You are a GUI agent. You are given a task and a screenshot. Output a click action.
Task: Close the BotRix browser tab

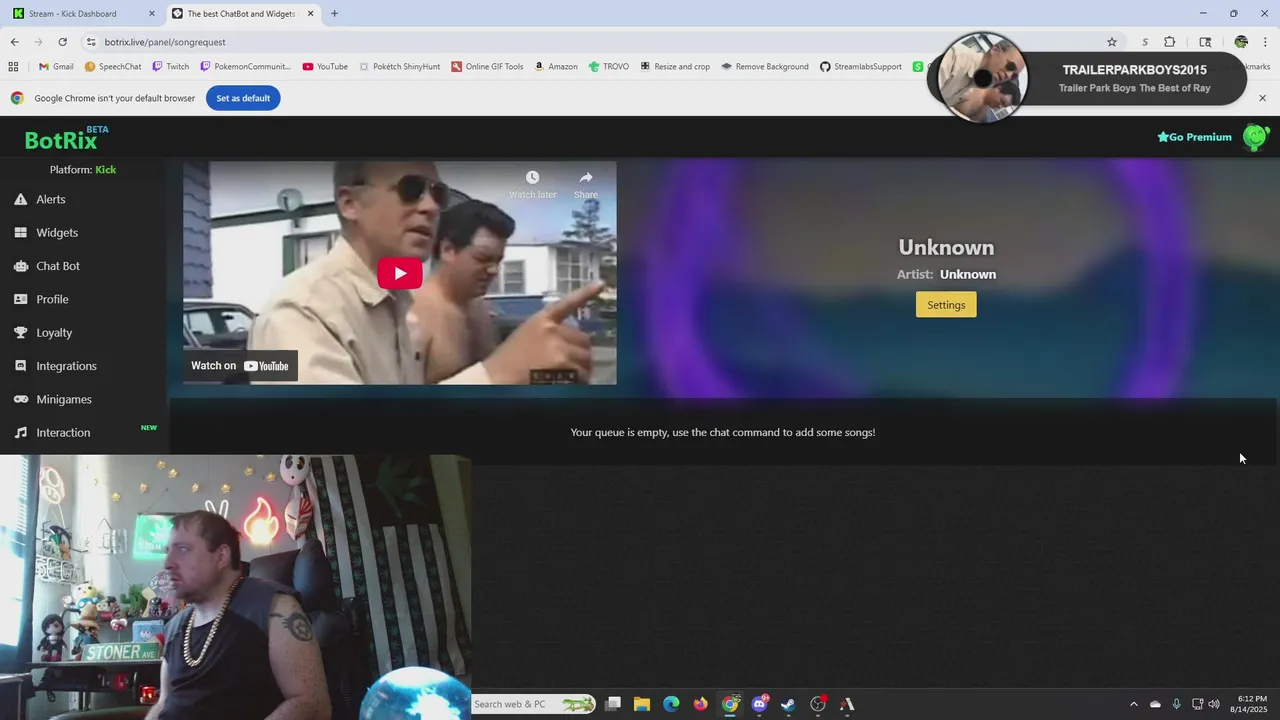[310, 14]
